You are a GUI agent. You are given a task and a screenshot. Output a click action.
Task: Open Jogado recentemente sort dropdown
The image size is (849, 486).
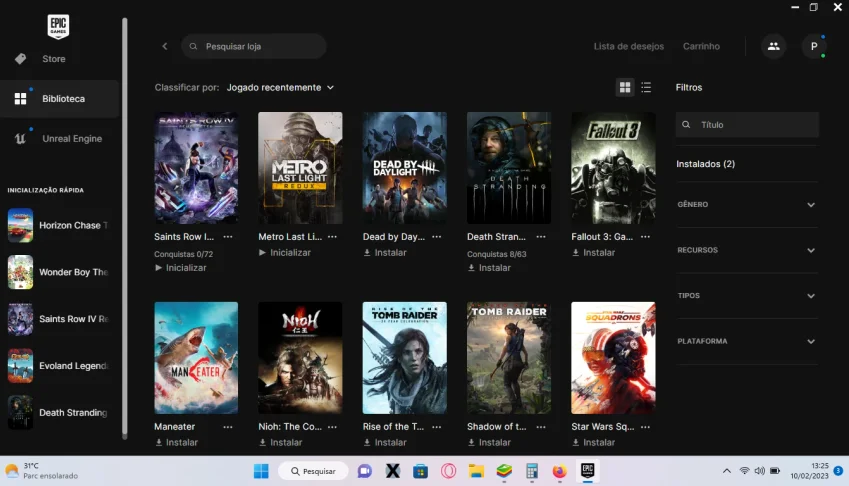click(x=280, y=87)
